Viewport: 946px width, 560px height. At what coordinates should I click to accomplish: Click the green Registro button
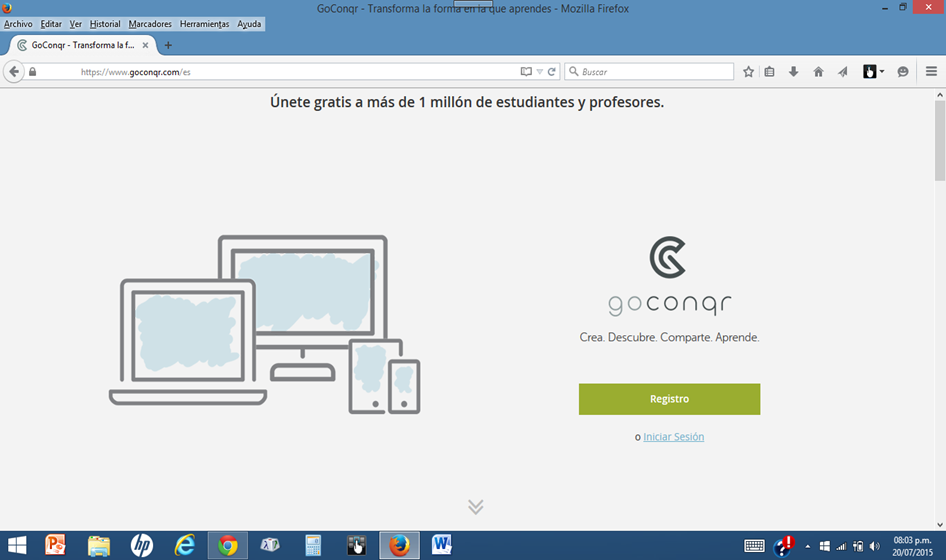click(669, 399)
